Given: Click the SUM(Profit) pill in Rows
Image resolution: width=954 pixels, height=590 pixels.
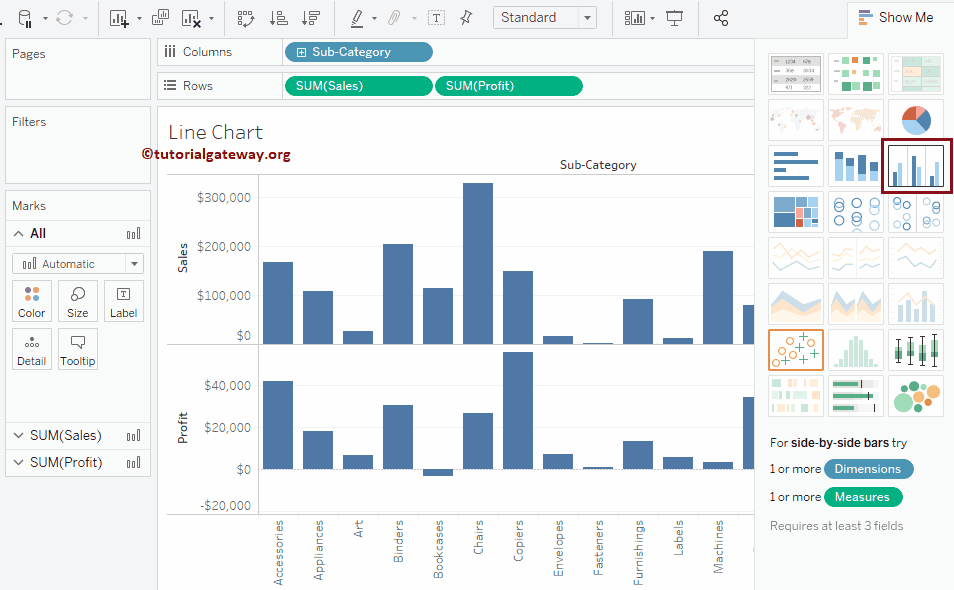Looking at the screenshot, I should point(508,86).
